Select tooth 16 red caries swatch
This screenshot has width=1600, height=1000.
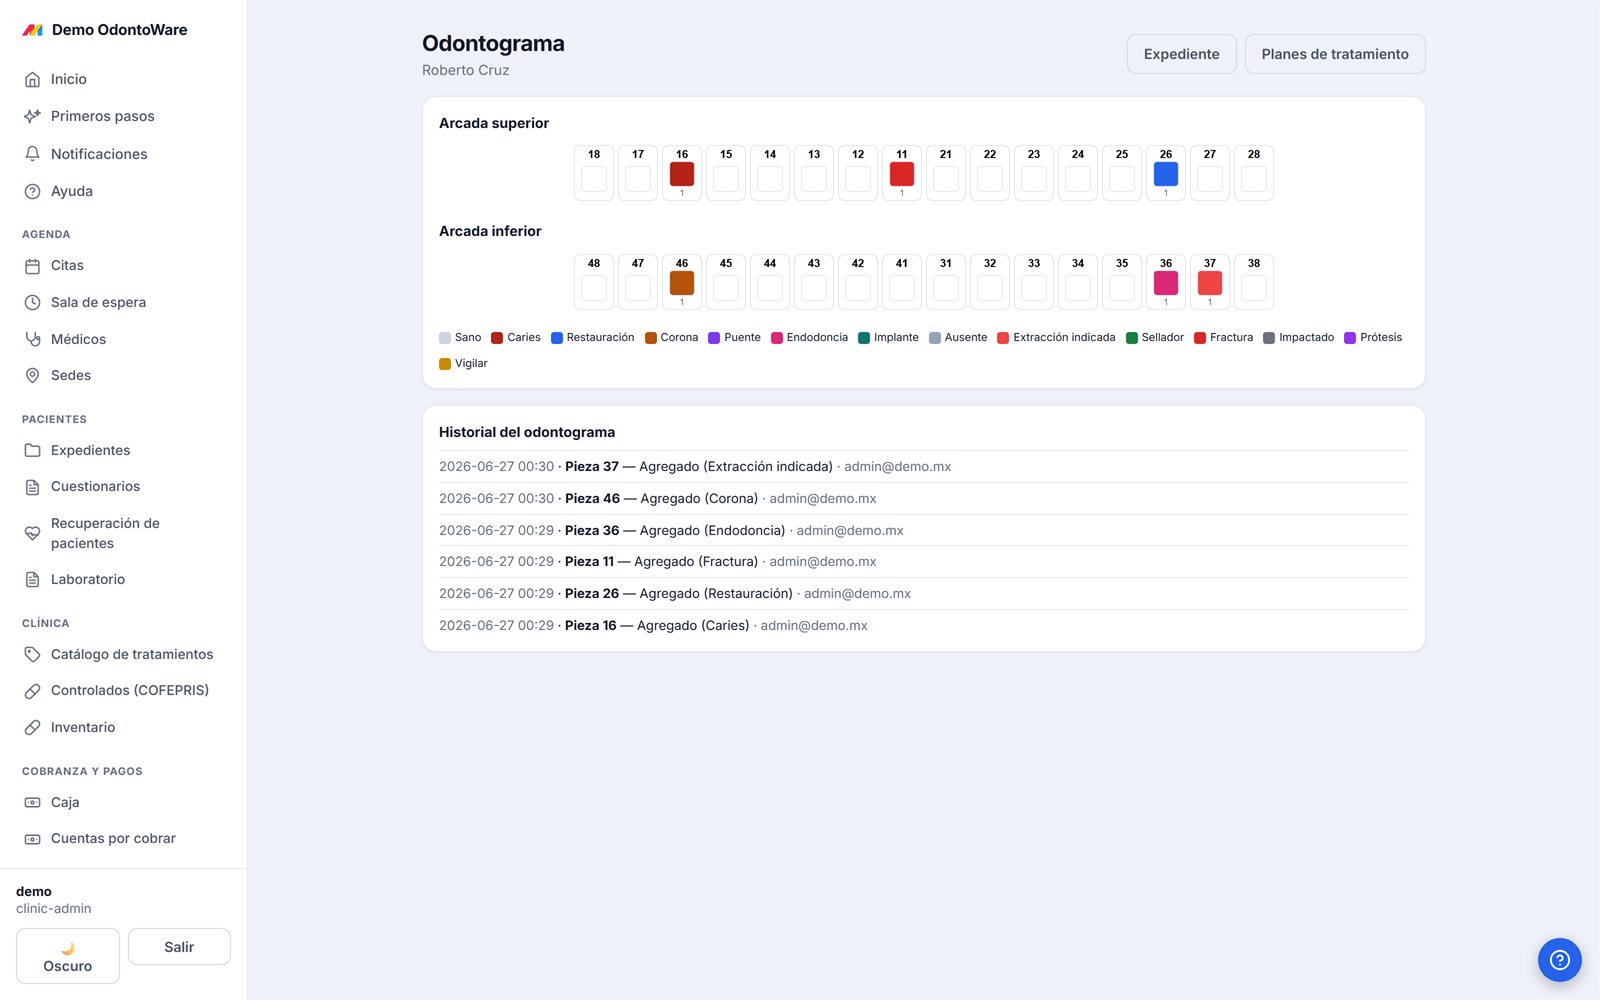tap(682, 174)
